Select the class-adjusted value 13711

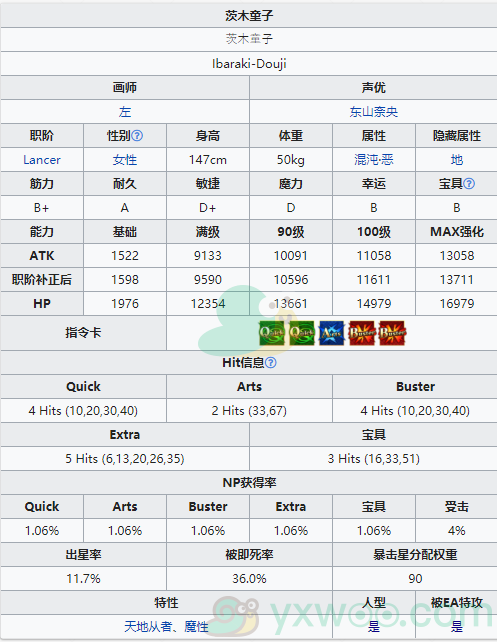point(457,280)
